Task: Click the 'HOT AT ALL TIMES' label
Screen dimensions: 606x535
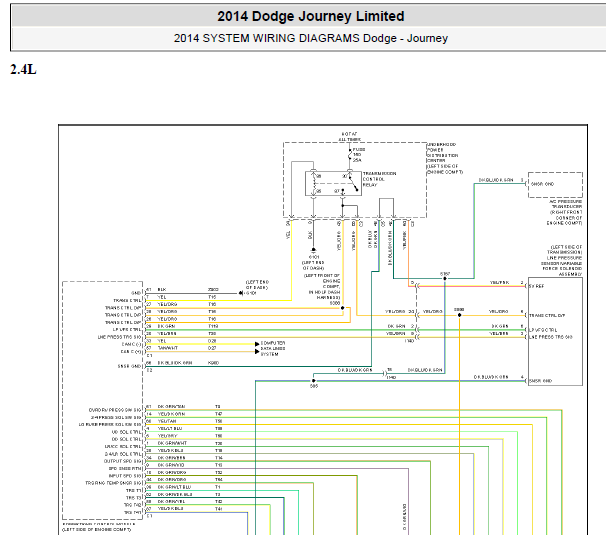Action: point(349,136)
